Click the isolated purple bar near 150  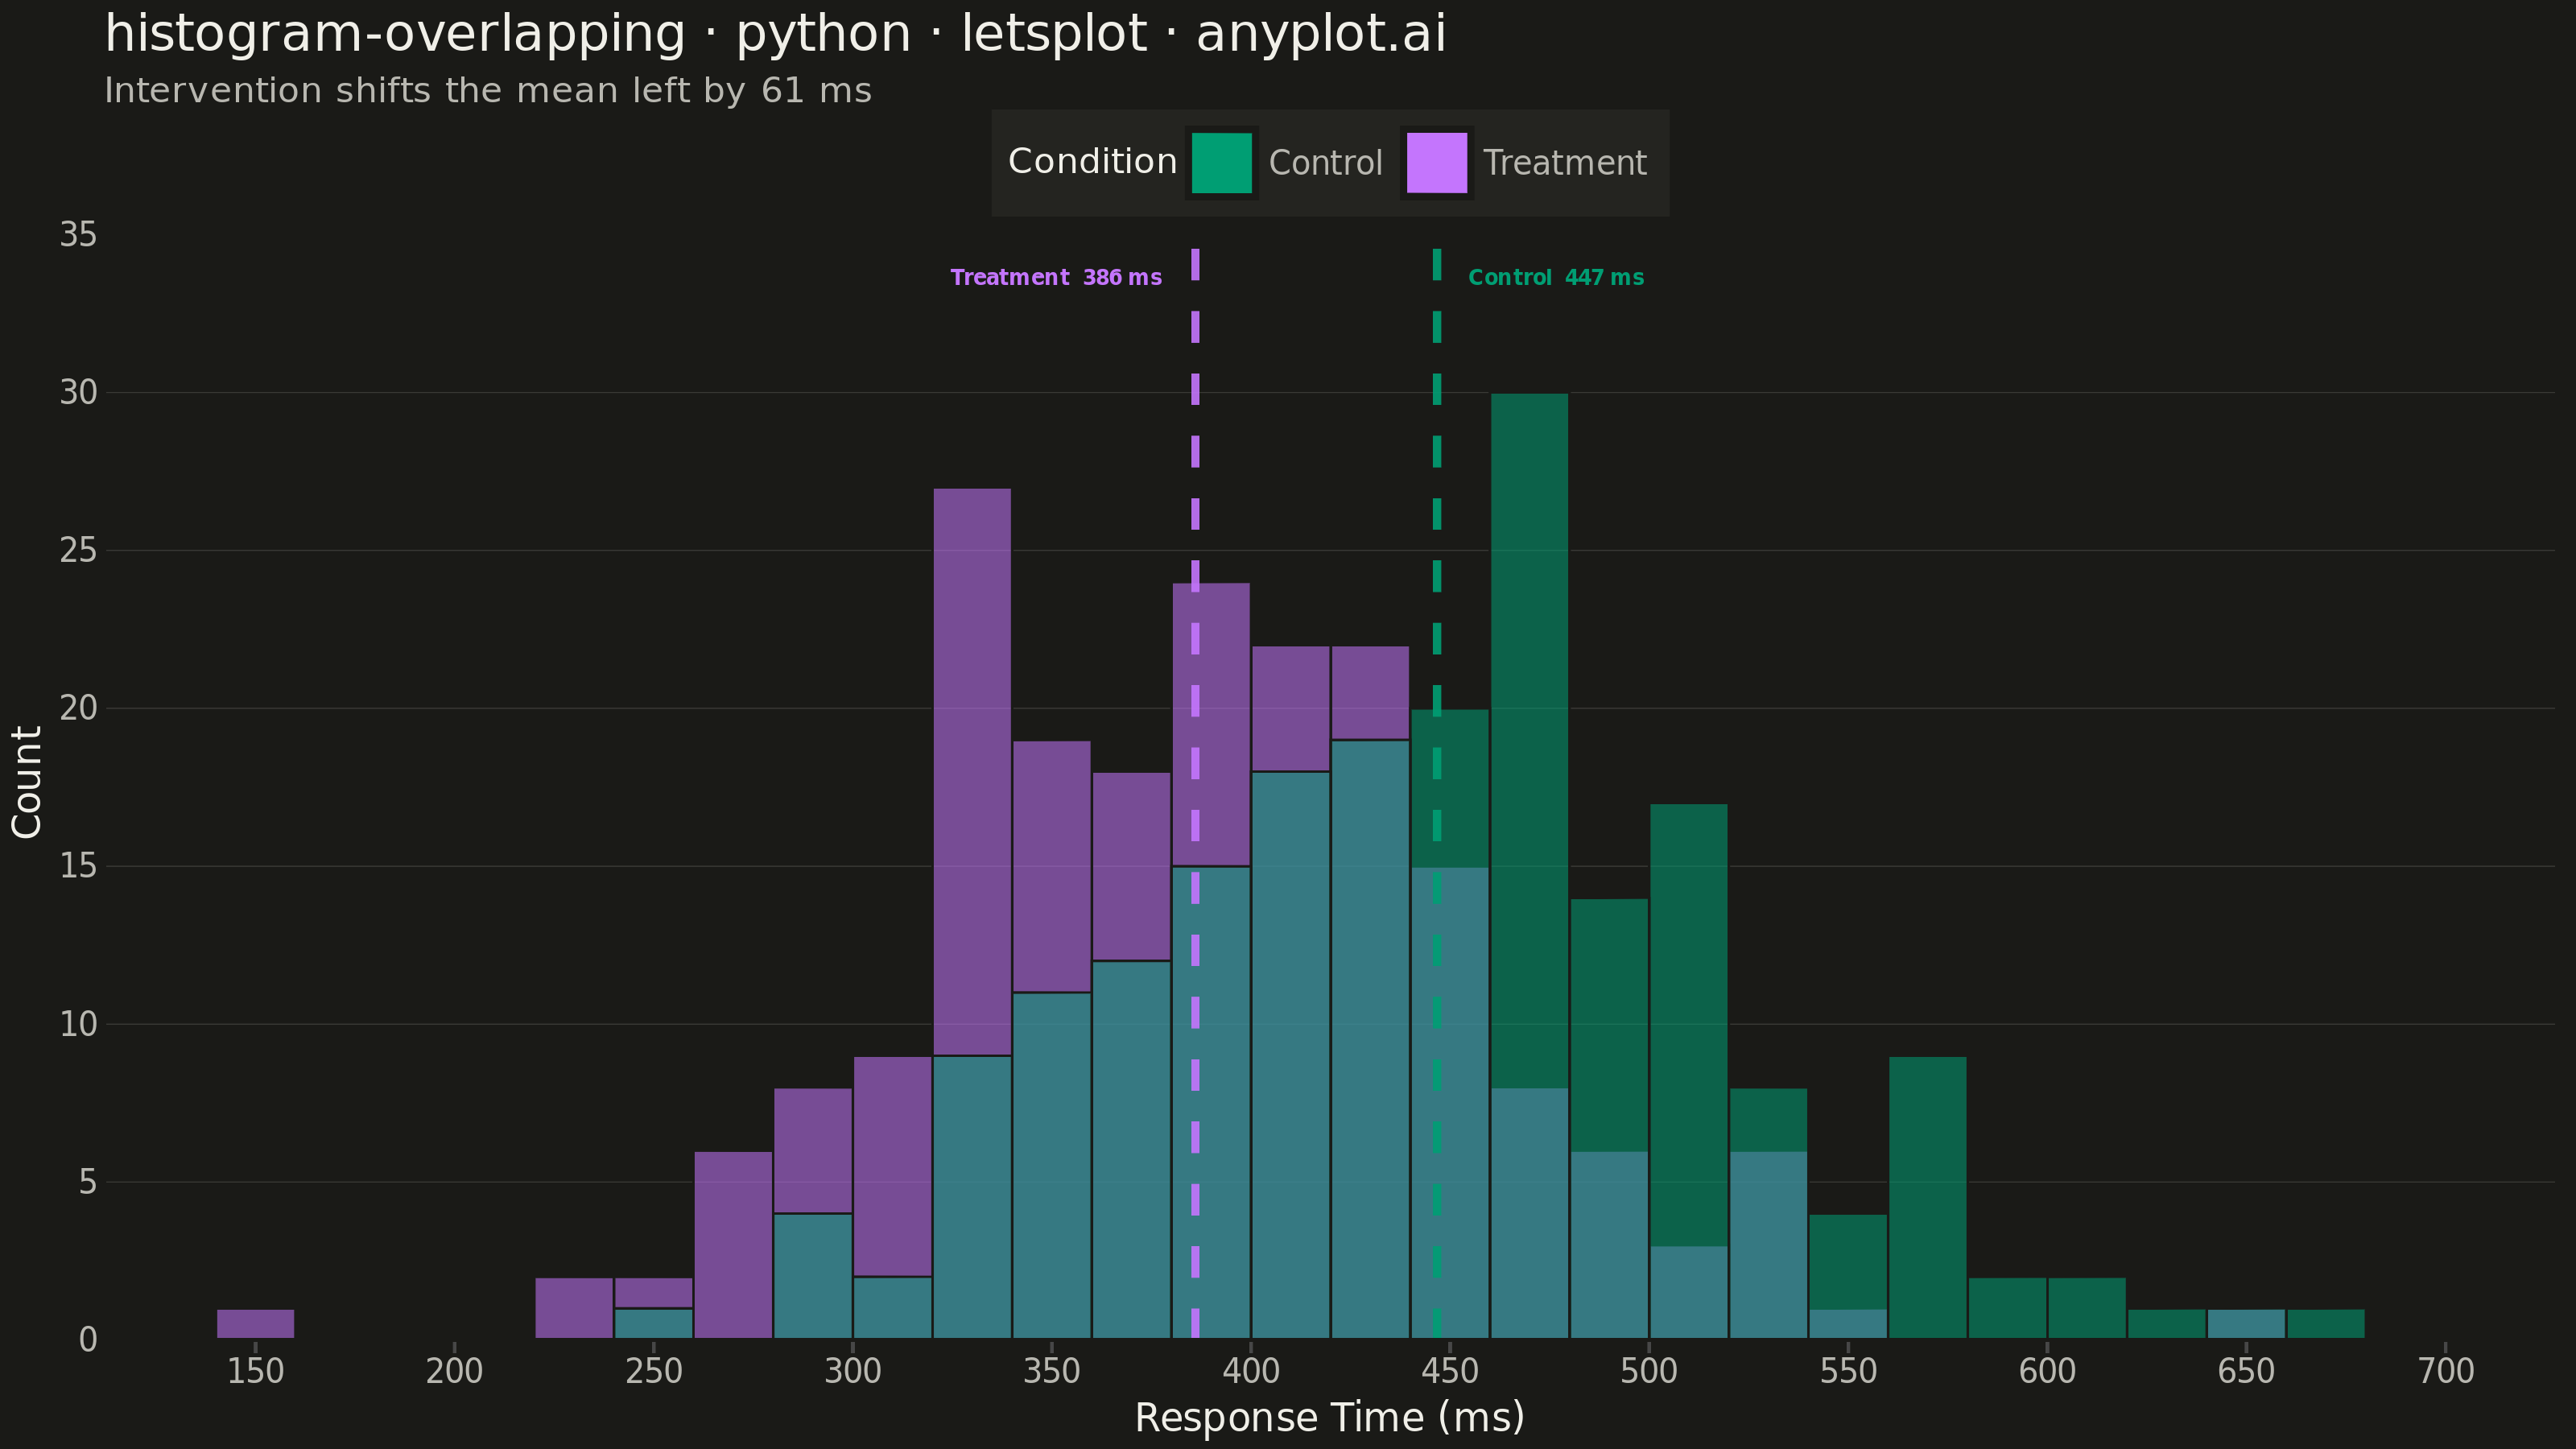click(255, 1323)
